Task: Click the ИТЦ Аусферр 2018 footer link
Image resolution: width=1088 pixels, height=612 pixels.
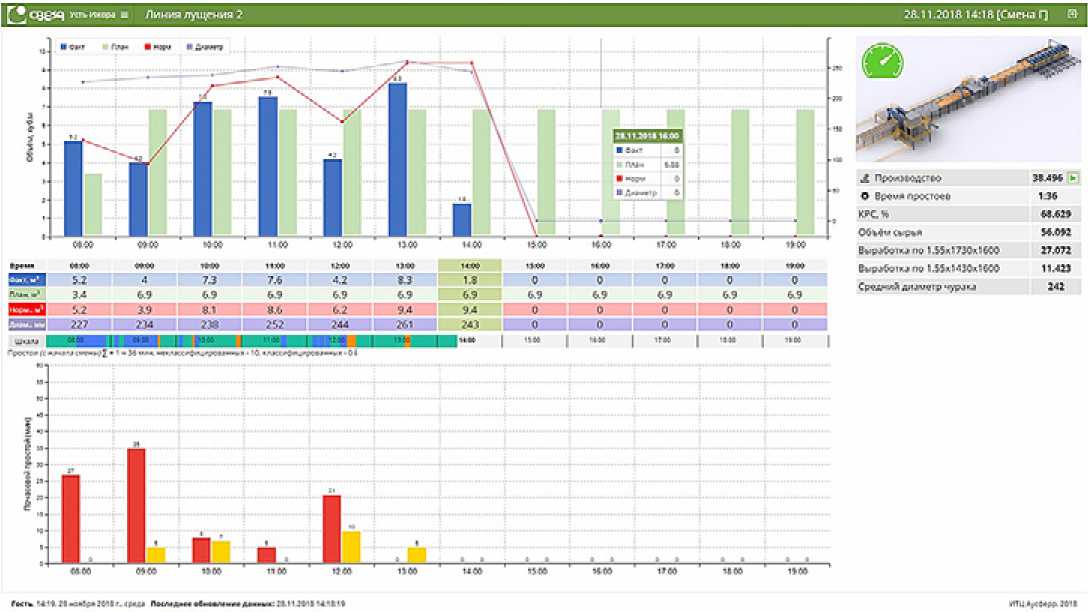Action: 1043,604
